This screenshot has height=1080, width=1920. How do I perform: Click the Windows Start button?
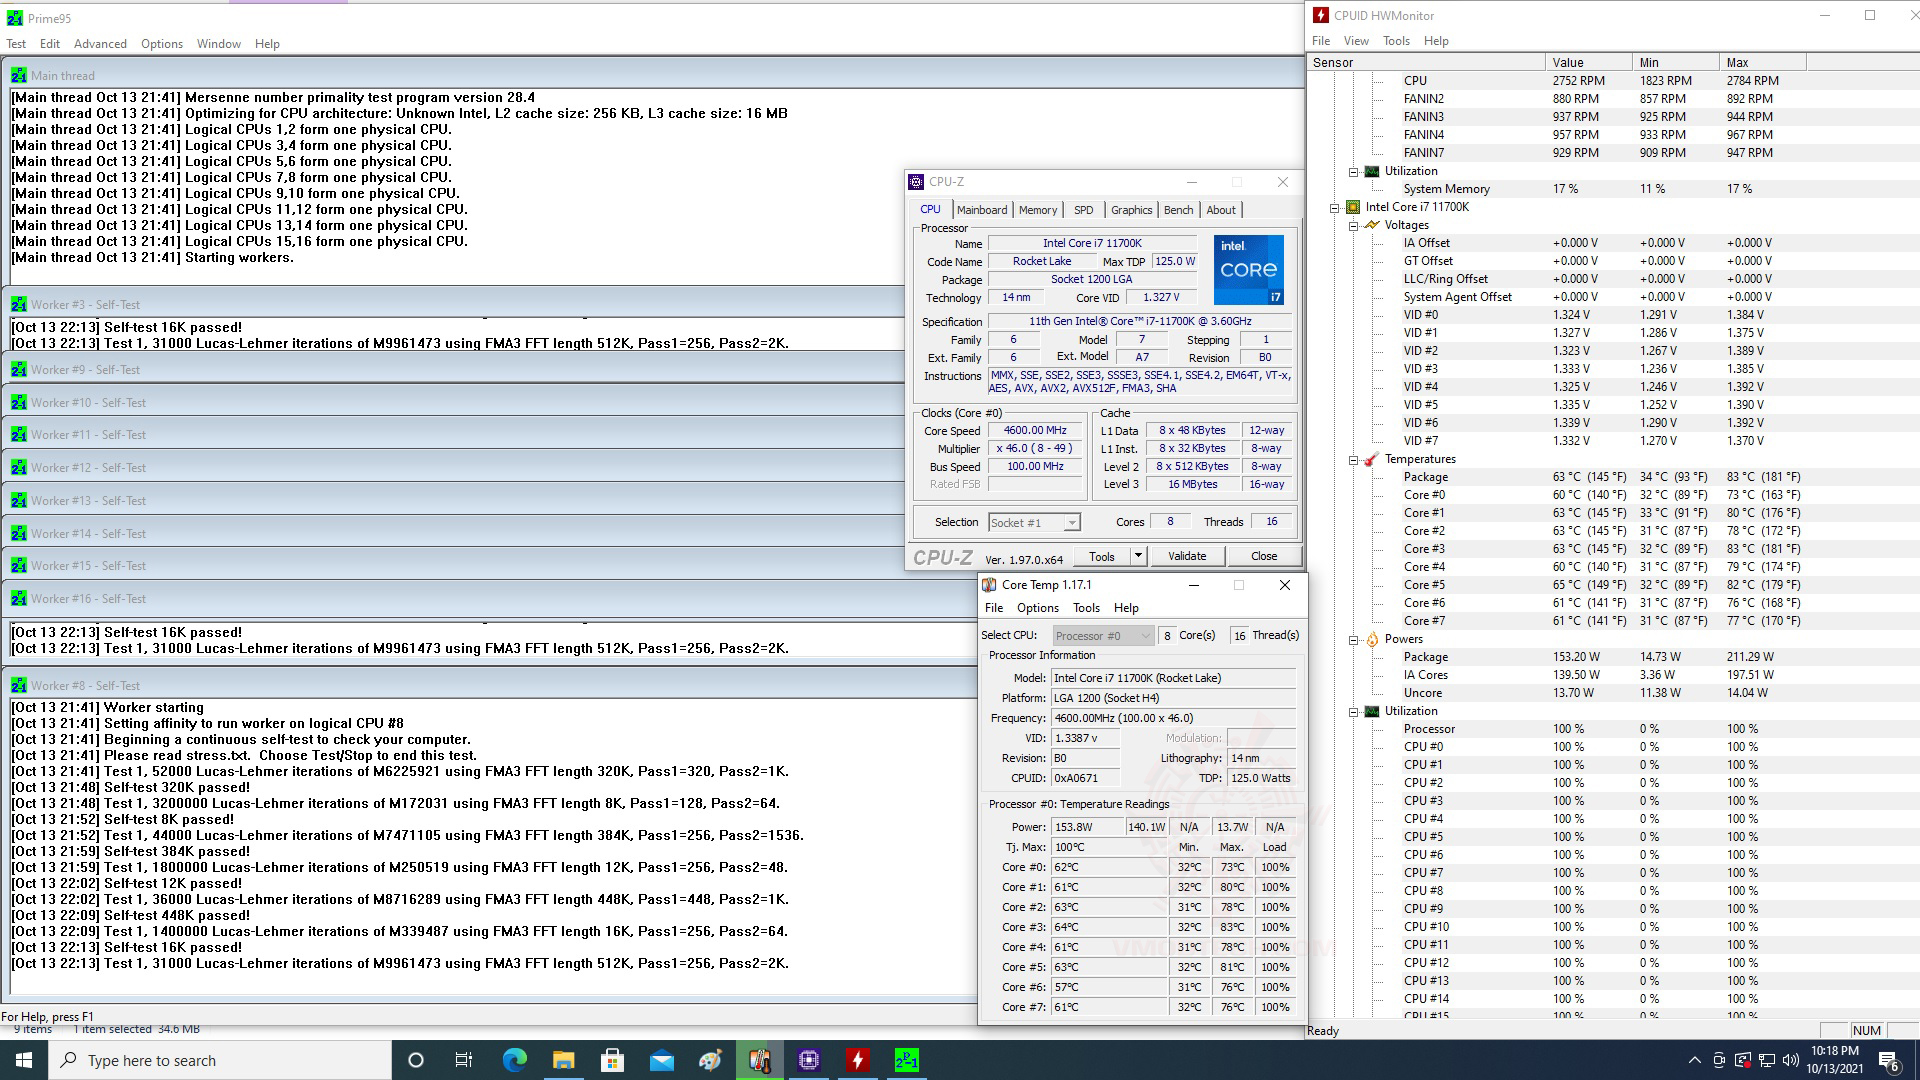[x=22, y=1060]
